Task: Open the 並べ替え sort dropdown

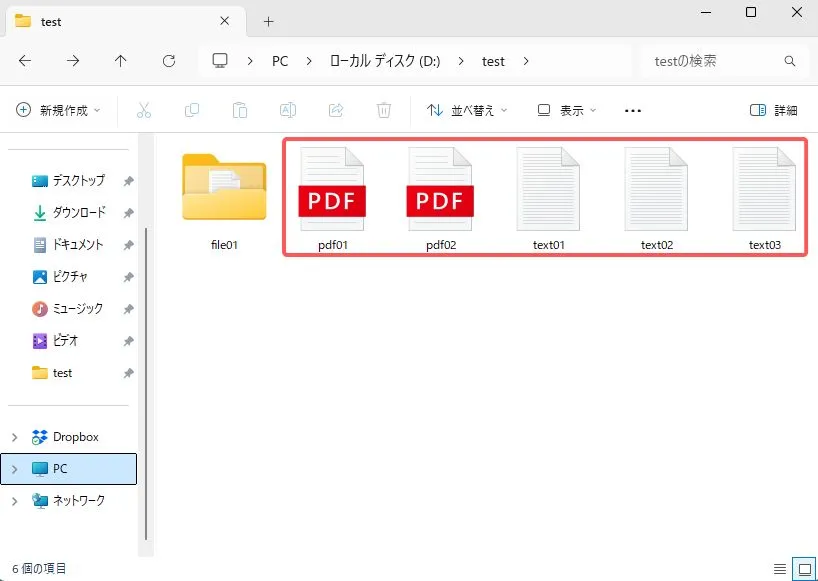Action: click(x=467, y=110)
